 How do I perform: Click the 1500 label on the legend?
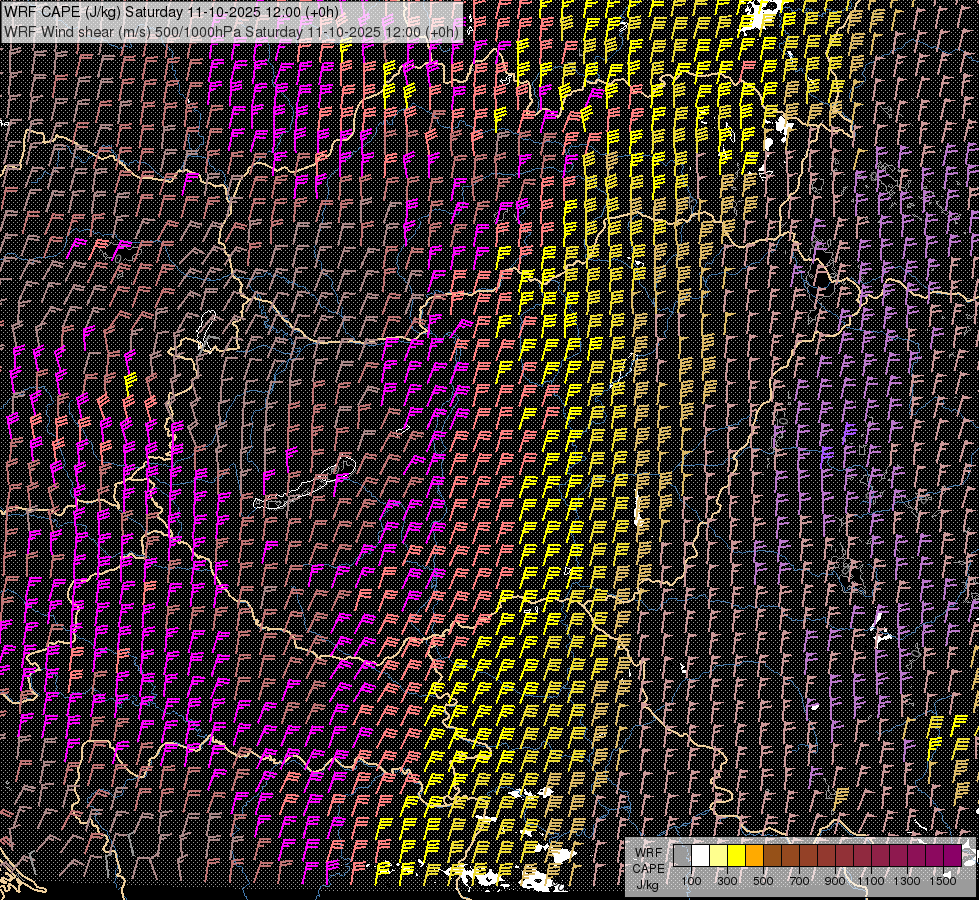click(x=943, y=881)
